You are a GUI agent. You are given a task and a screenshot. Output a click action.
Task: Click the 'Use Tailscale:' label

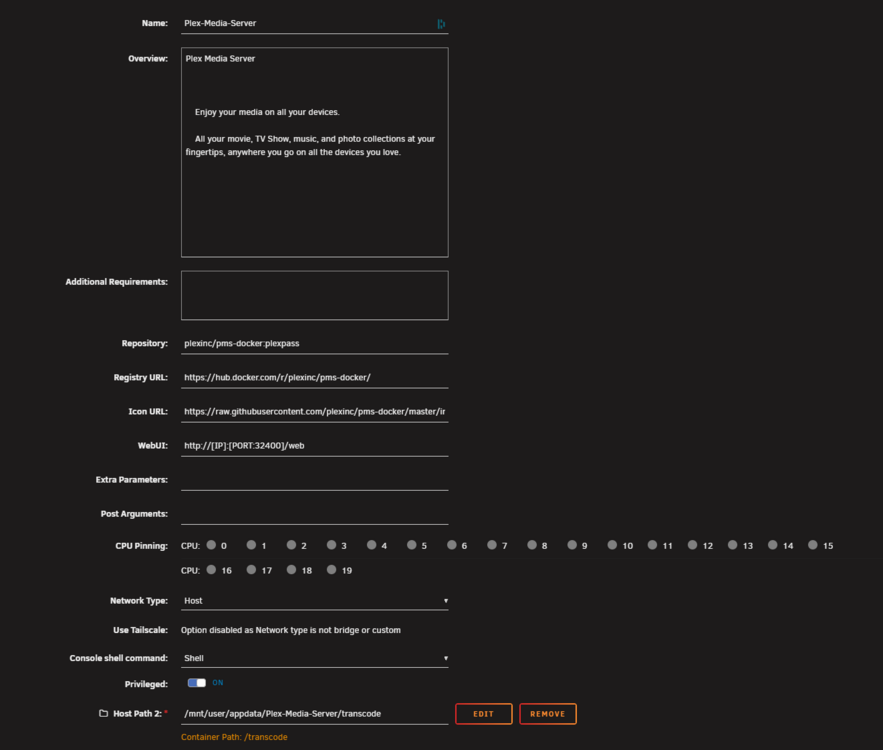(140, 630)
